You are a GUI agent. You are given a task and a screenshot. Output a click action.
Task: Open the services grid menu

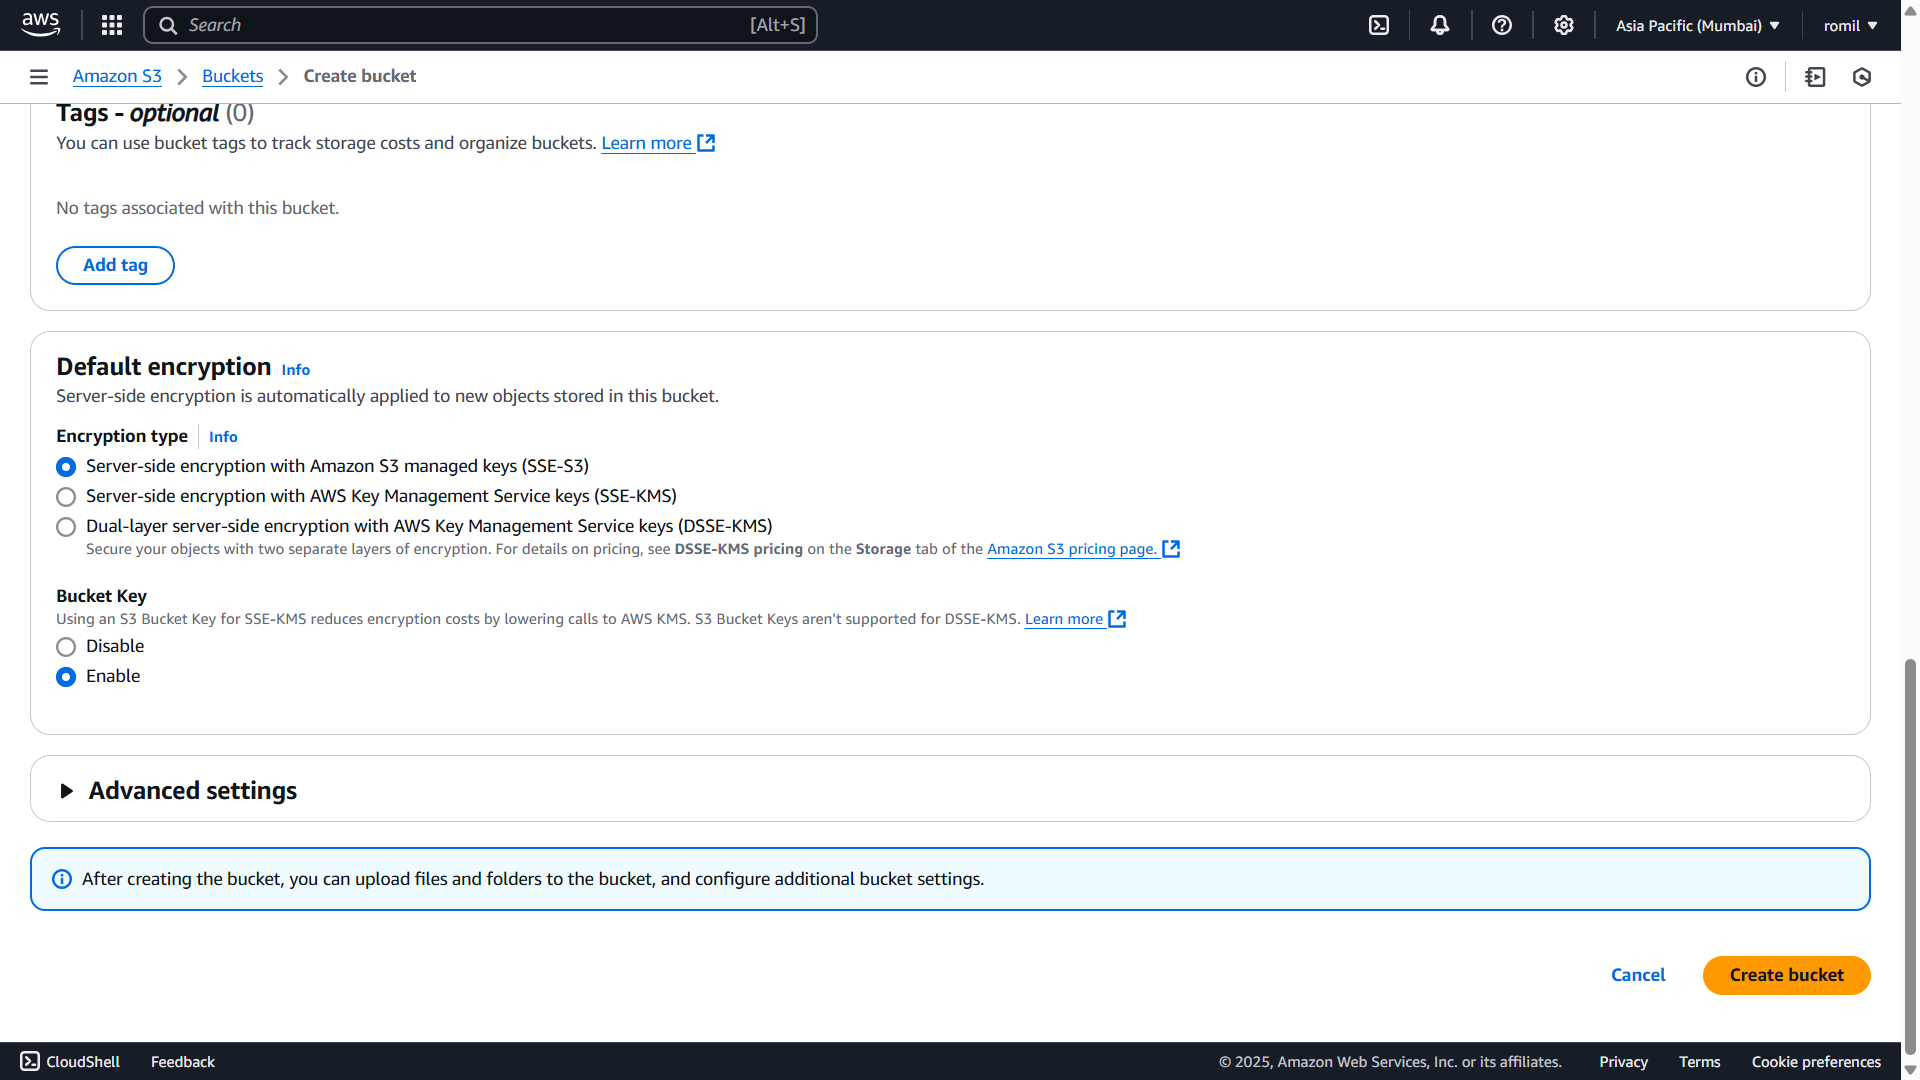[x=112, y=25]
